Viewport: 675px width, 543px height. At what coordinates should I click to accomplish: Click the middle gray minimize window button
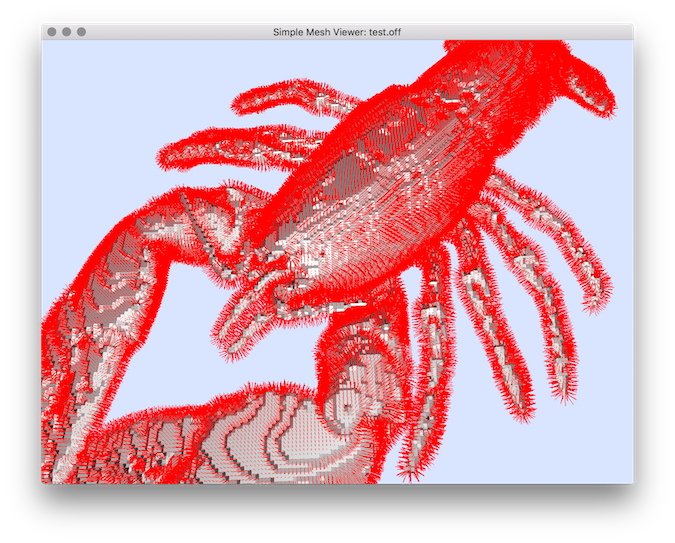(x=67, y=32)
